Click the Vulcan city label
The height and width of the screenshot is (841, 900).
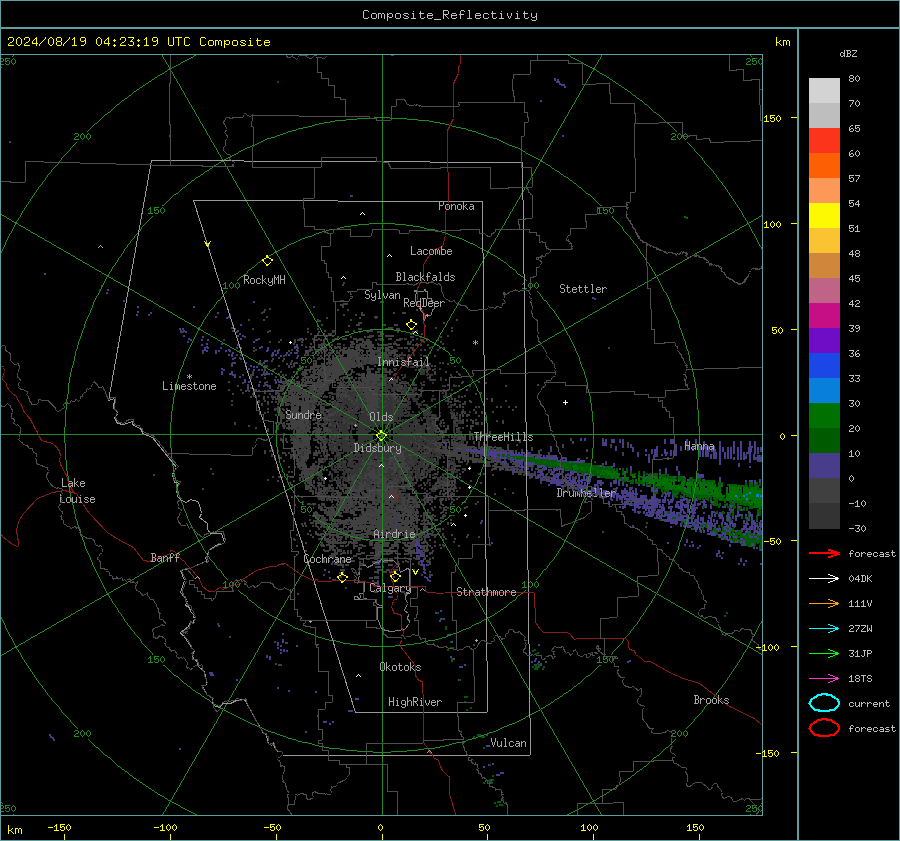[x=509, y=743]
